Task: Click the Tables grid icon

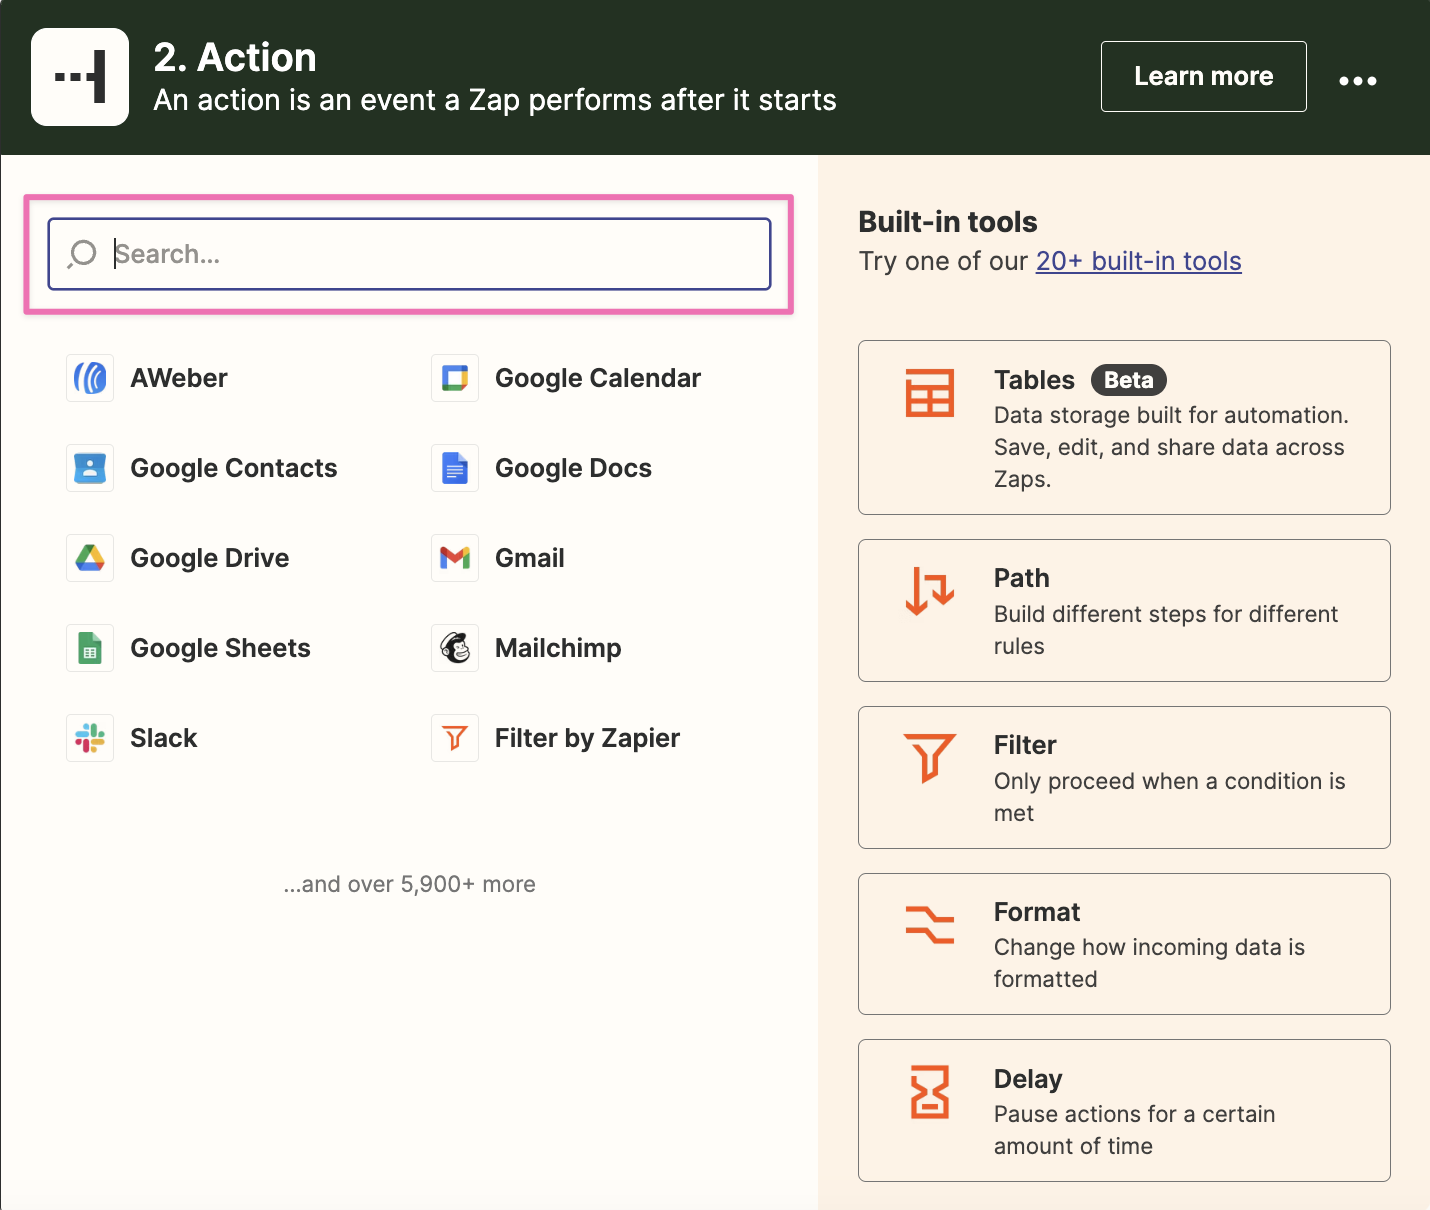Action: click(929, 393)
